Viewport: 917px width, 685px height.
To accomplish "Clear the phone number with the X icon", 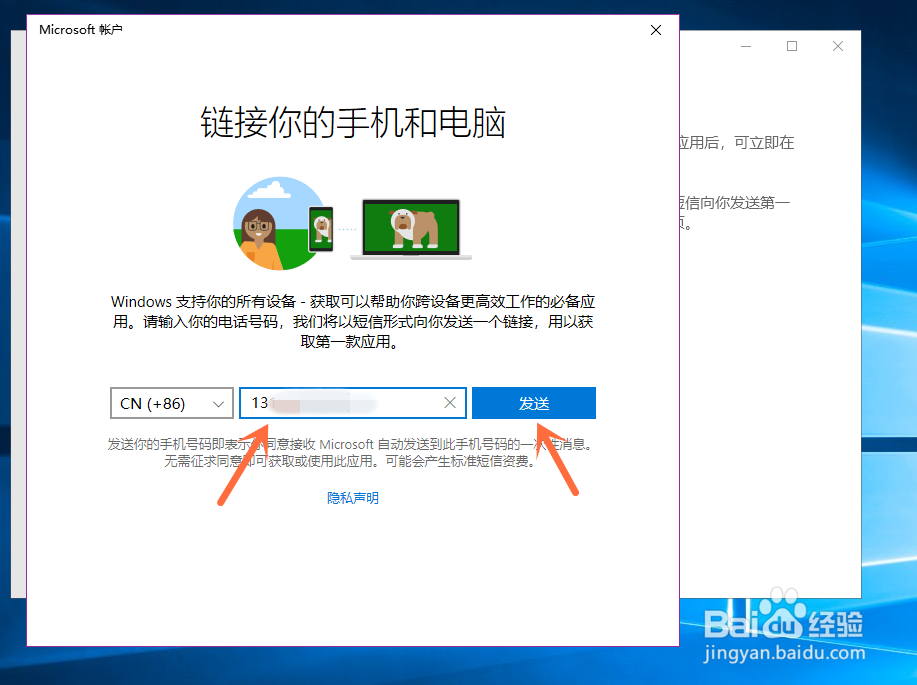I will pos(450,402).
